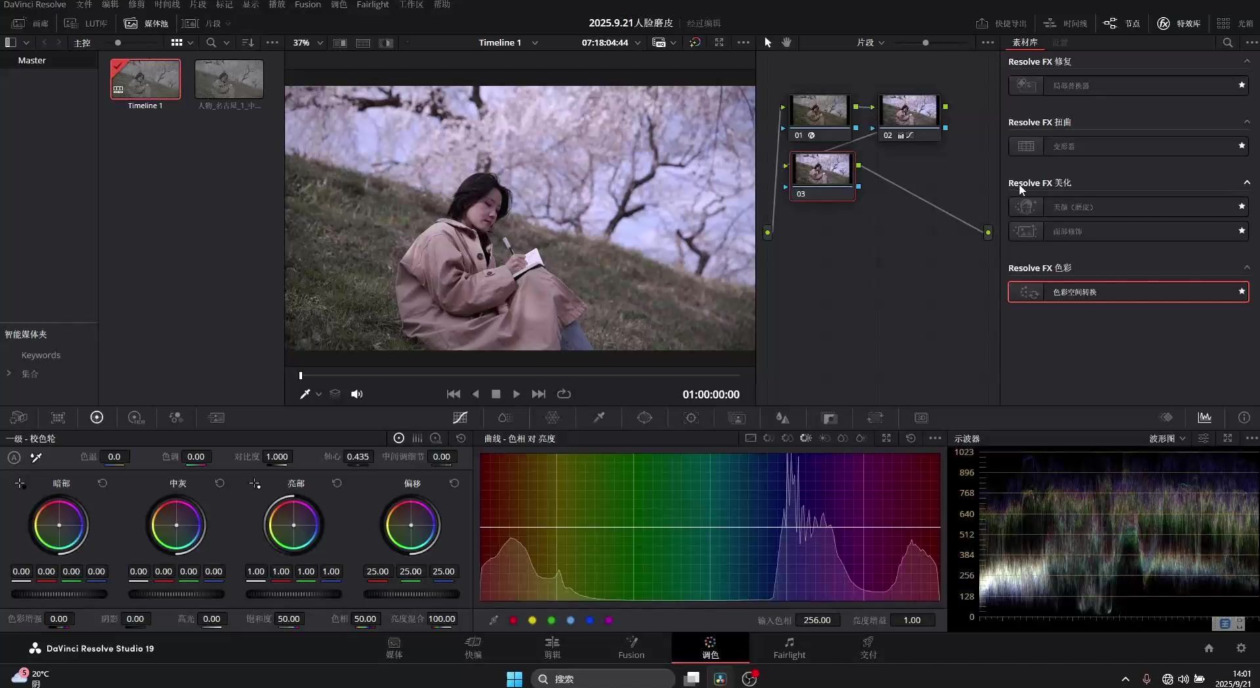Toggle auto balance A button
1260x688 pixels.
coord(14,457)
